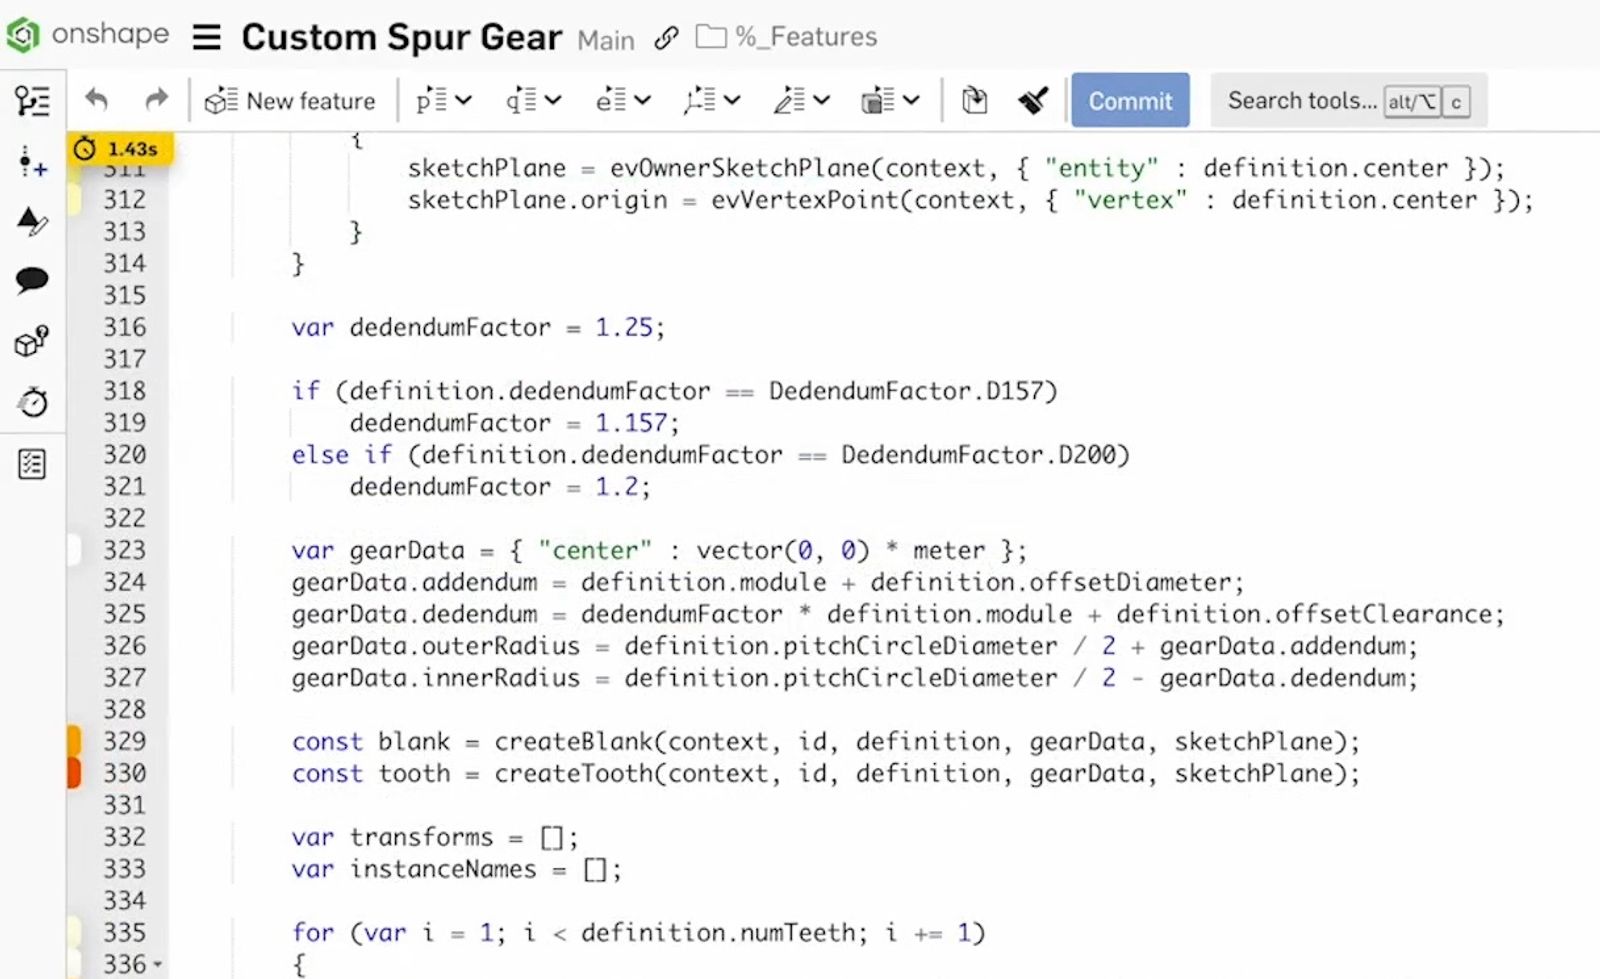Click the Search tools field

1300,100
